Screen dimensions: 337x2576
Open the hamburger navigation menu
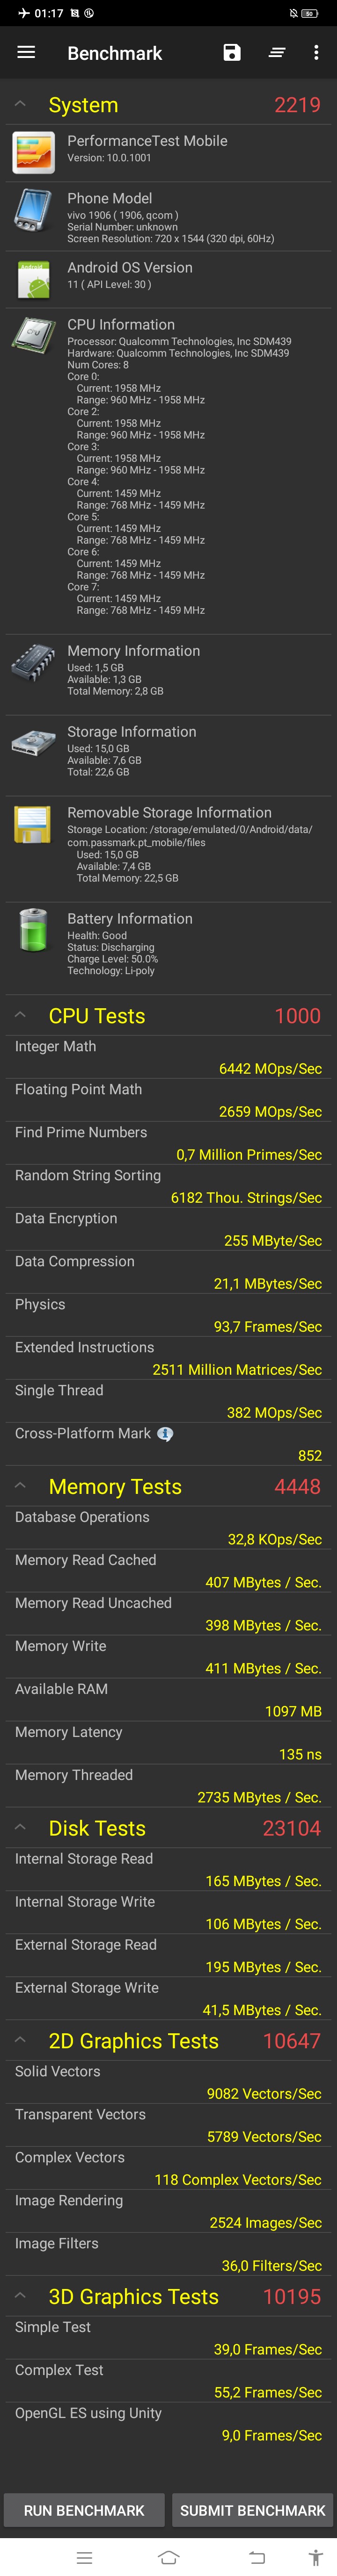[x=26, y=52]
